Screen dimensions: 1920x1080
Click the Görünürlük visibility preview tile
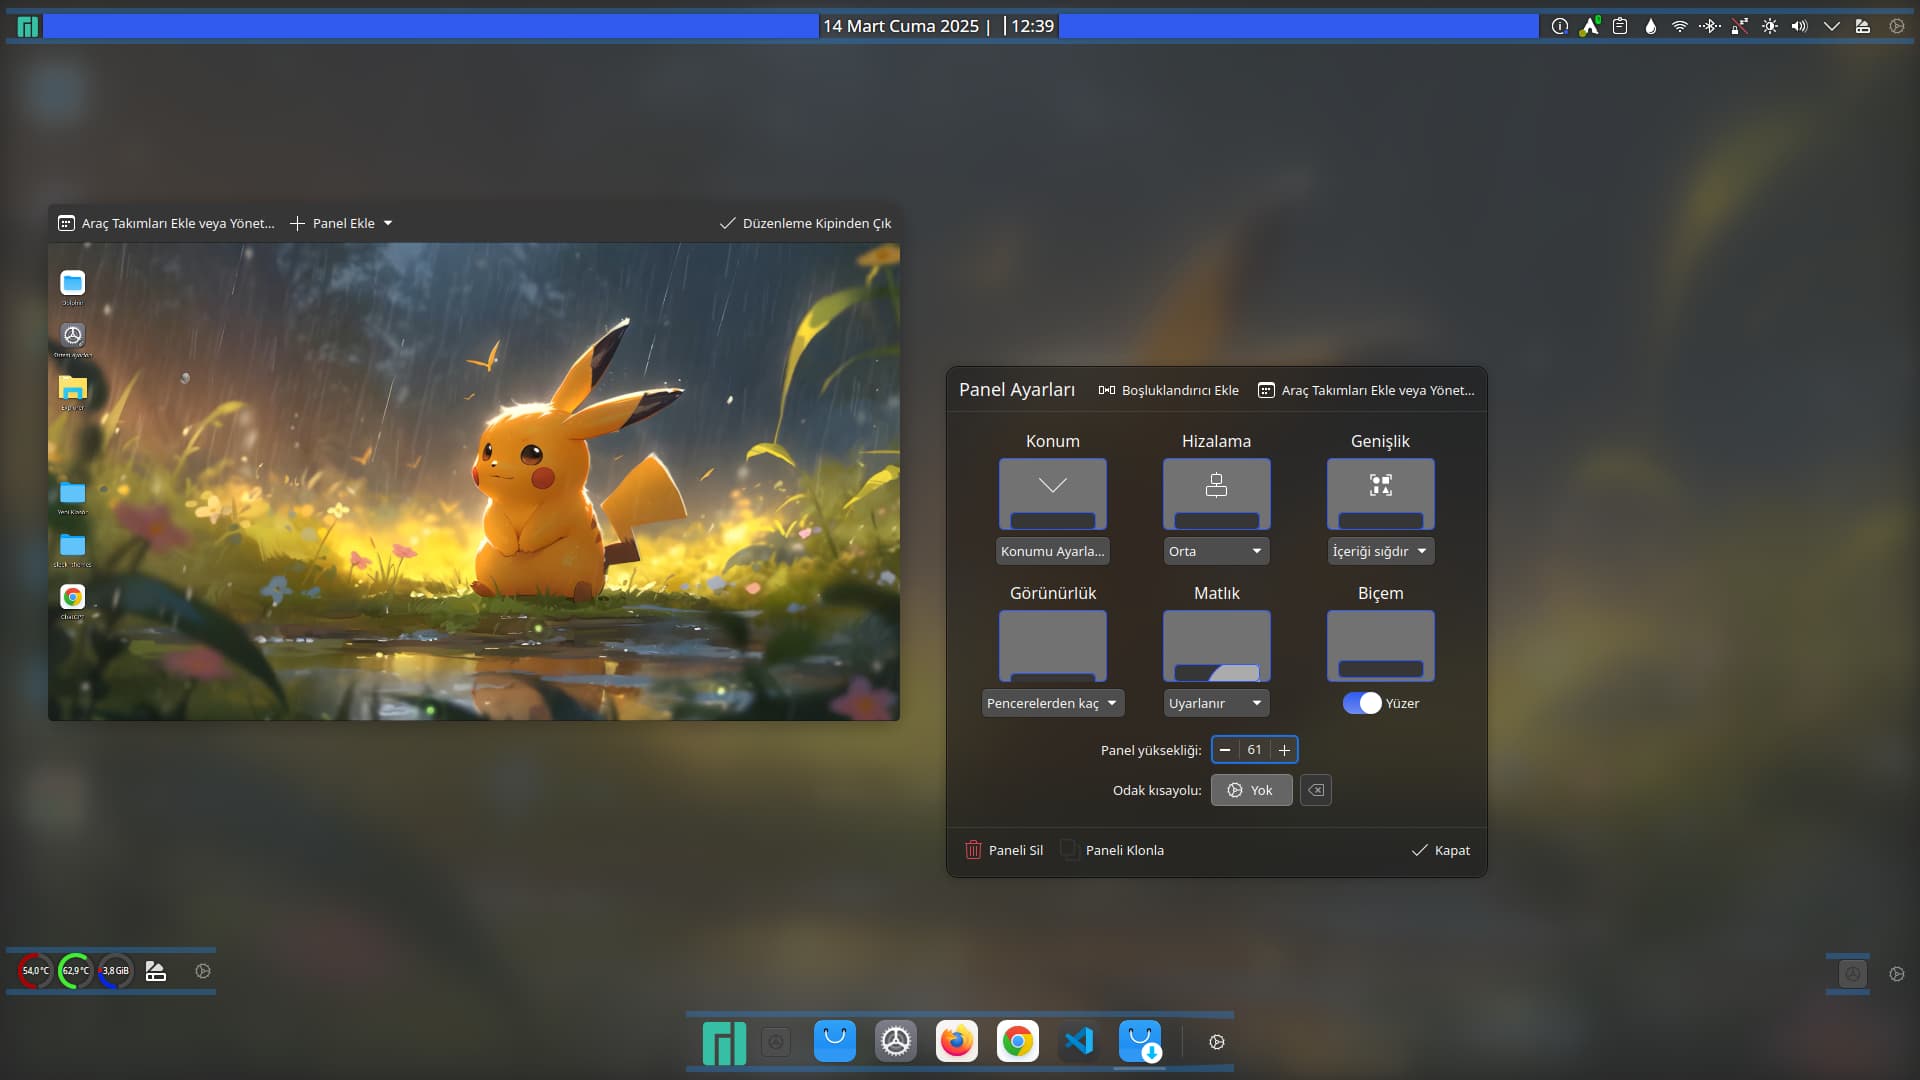(1053, 646)
